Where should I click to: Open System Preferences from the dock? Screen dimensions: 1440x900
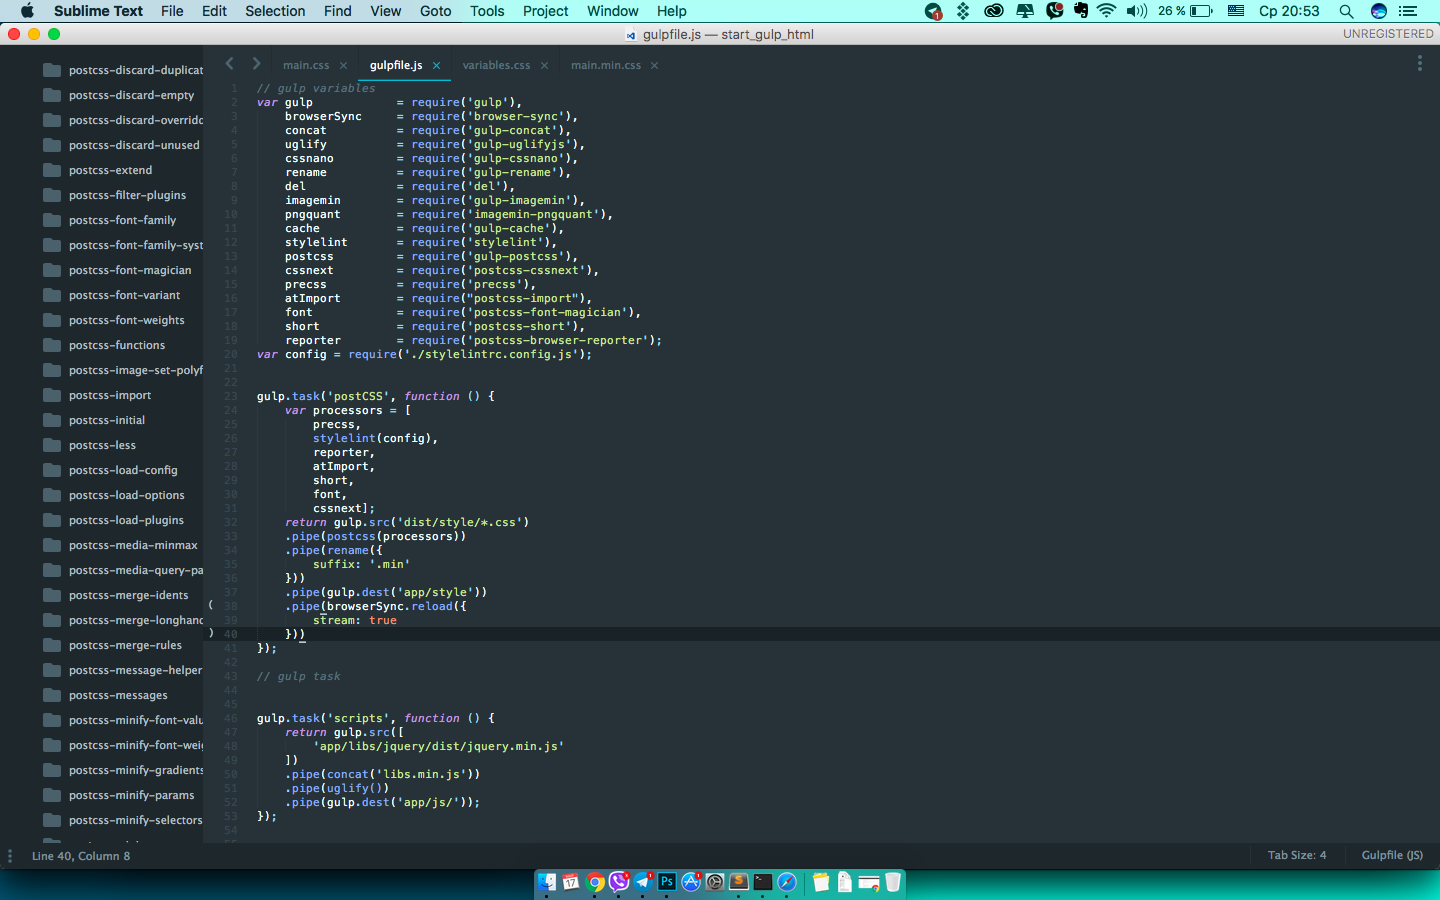(x=715, y=882)
